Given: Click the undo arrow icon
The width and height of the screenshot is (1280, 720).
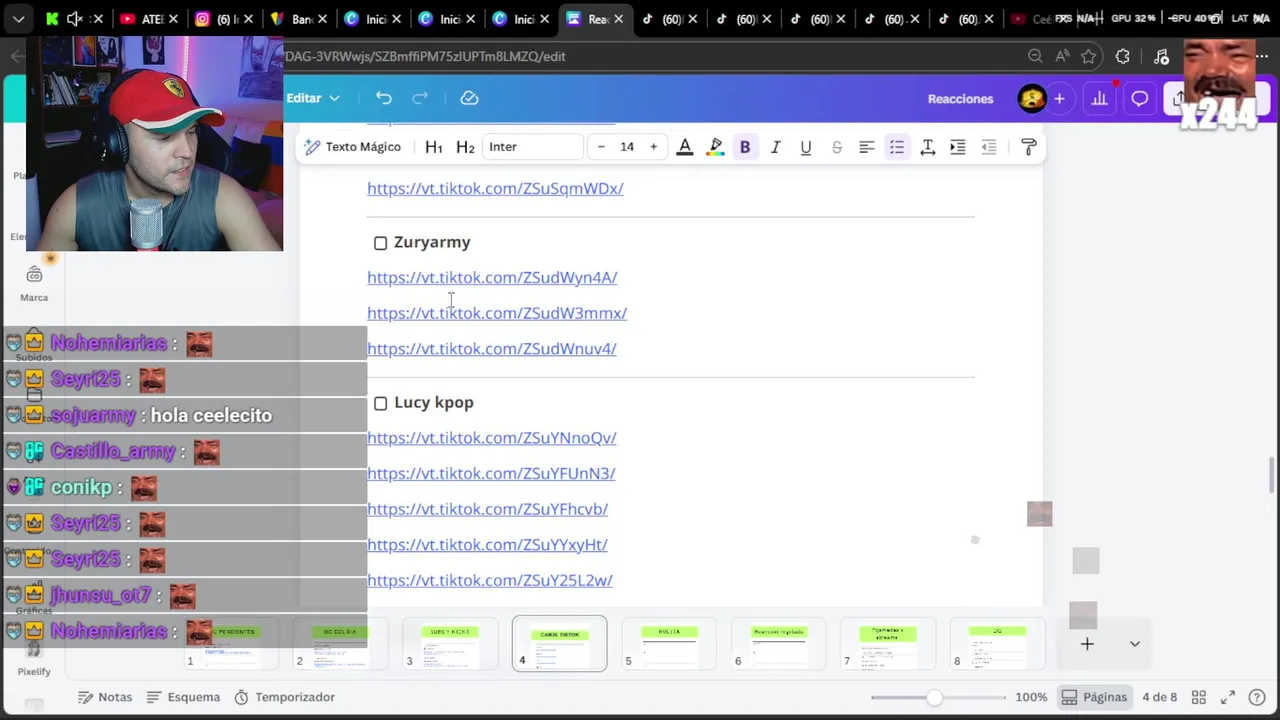Looking at the screenshot, I should pos(384,98).
